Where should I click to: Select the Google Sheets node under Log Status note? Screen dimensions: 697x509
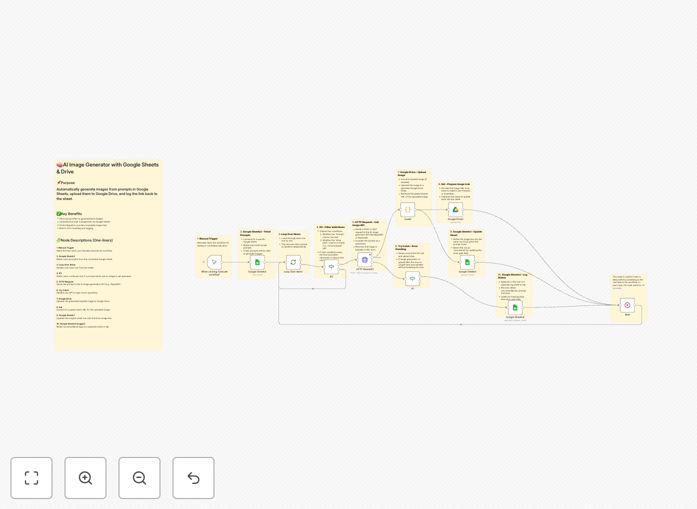[515, 307]
